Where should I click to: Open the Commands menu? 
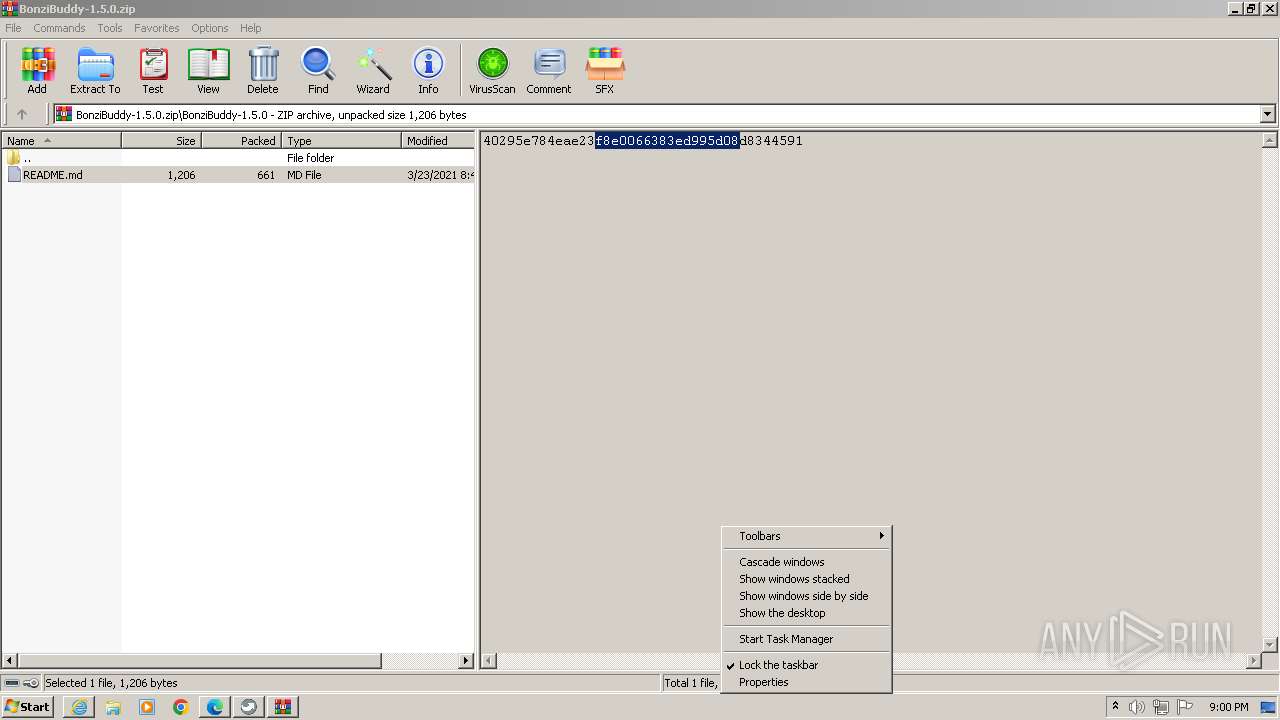click(x=59, y=28)
